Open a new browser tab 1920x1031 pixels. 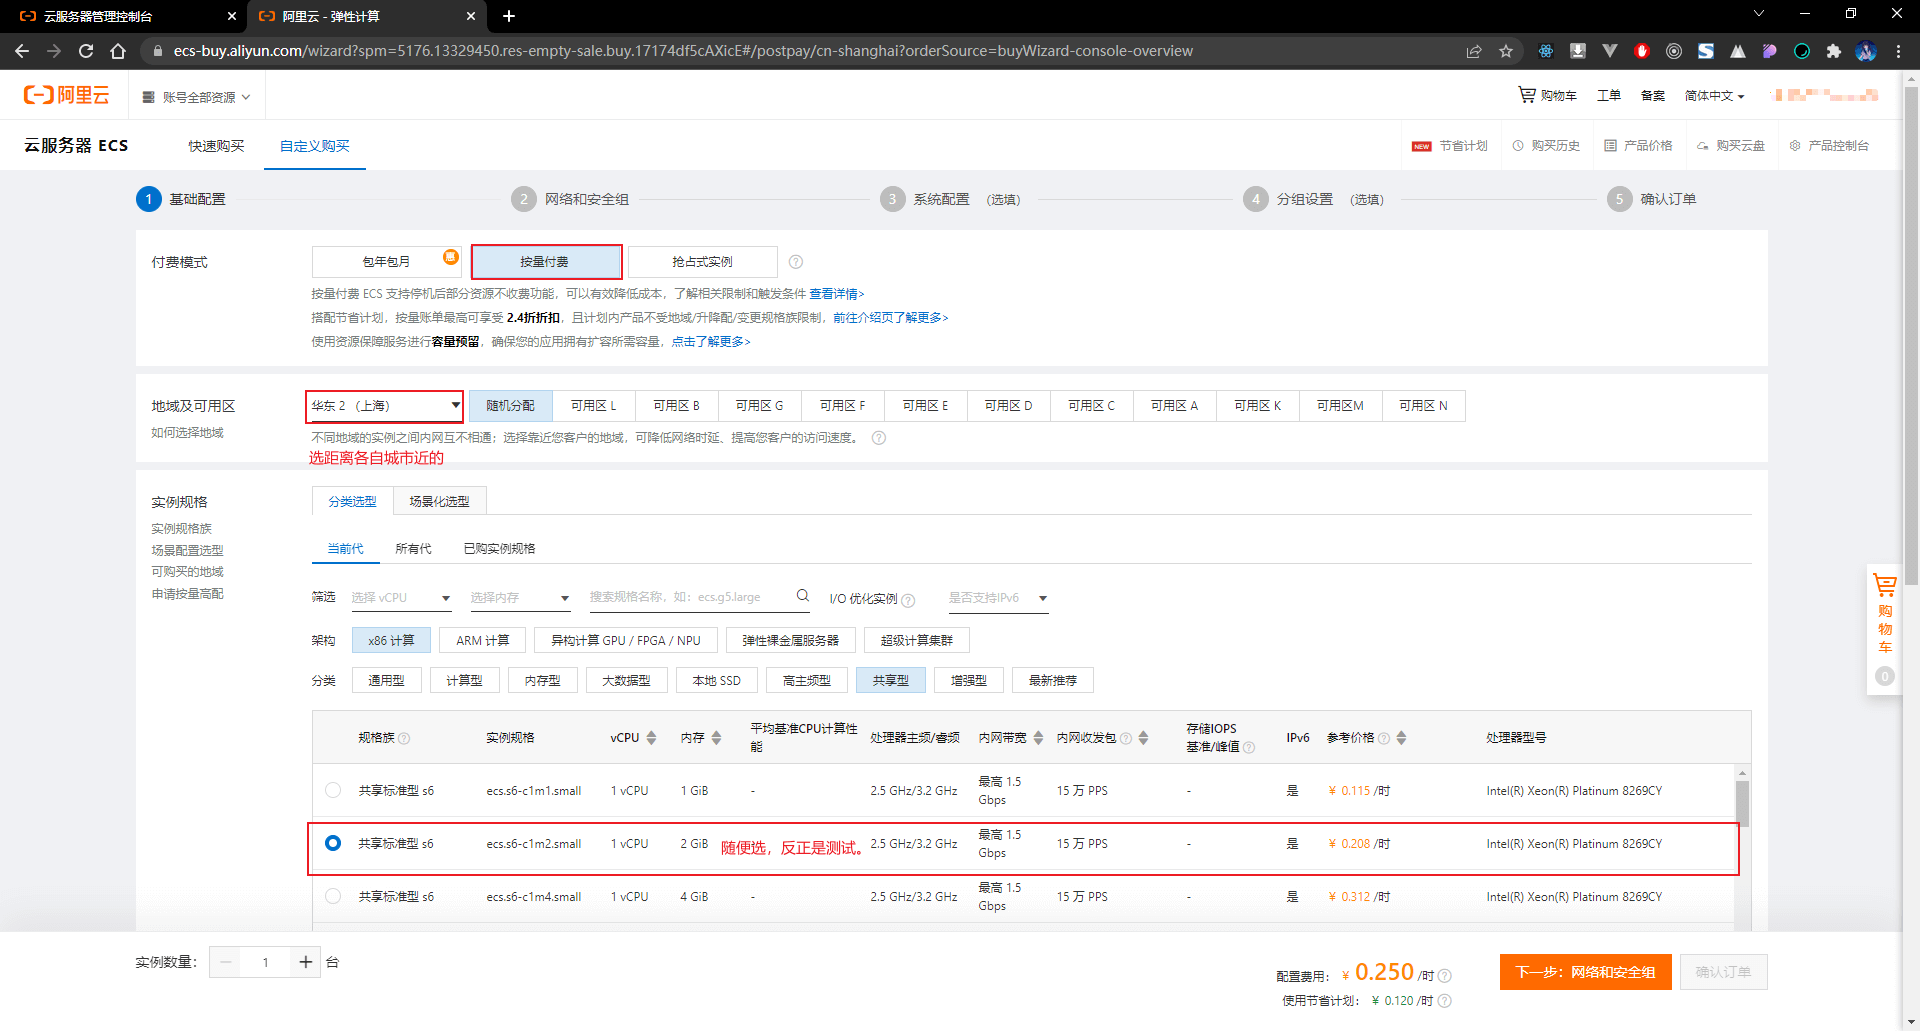(509, 16)
